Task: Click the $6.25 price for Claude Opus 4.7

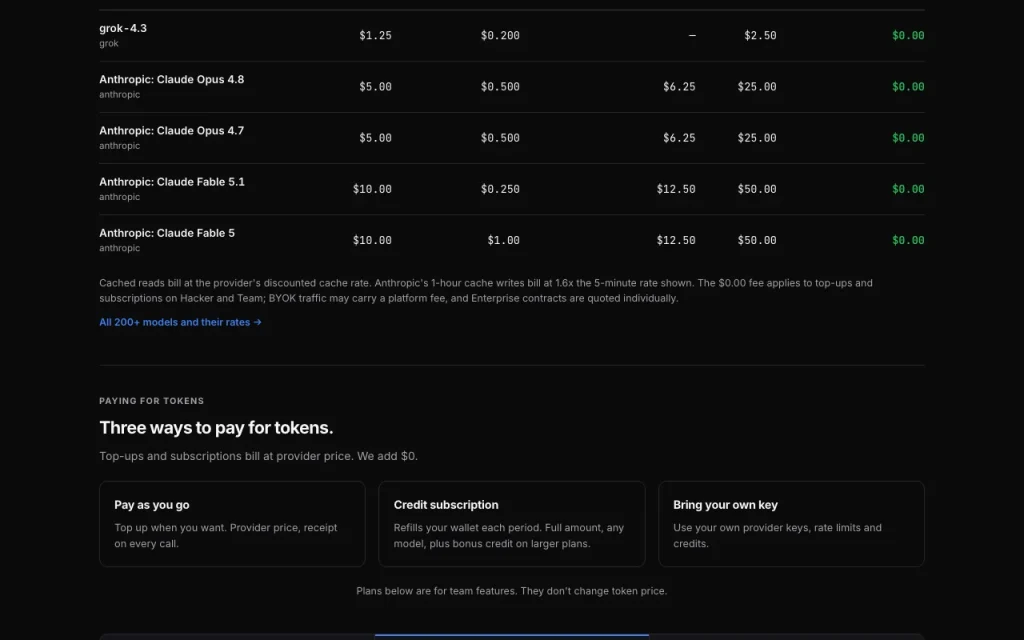Action: [x=679, y=138]
